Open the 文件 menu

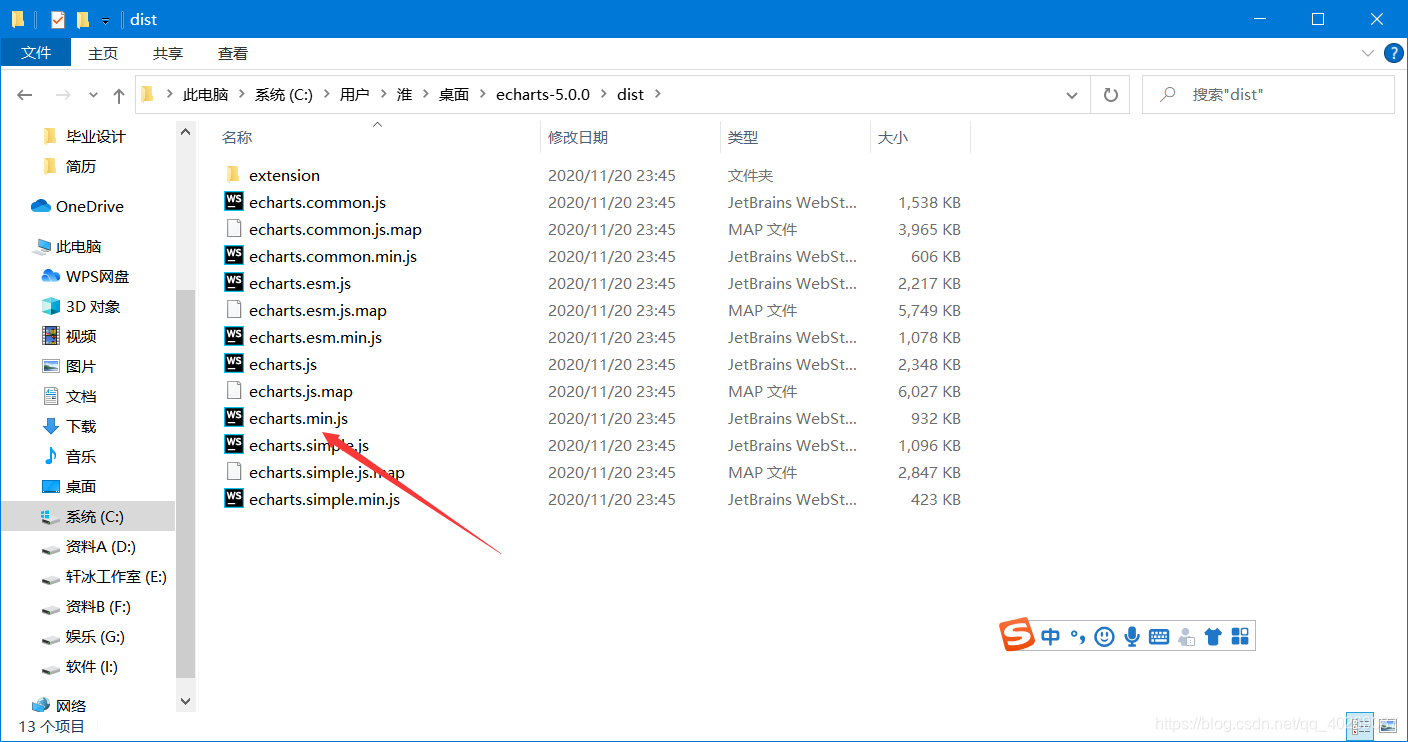click(36, 53)
